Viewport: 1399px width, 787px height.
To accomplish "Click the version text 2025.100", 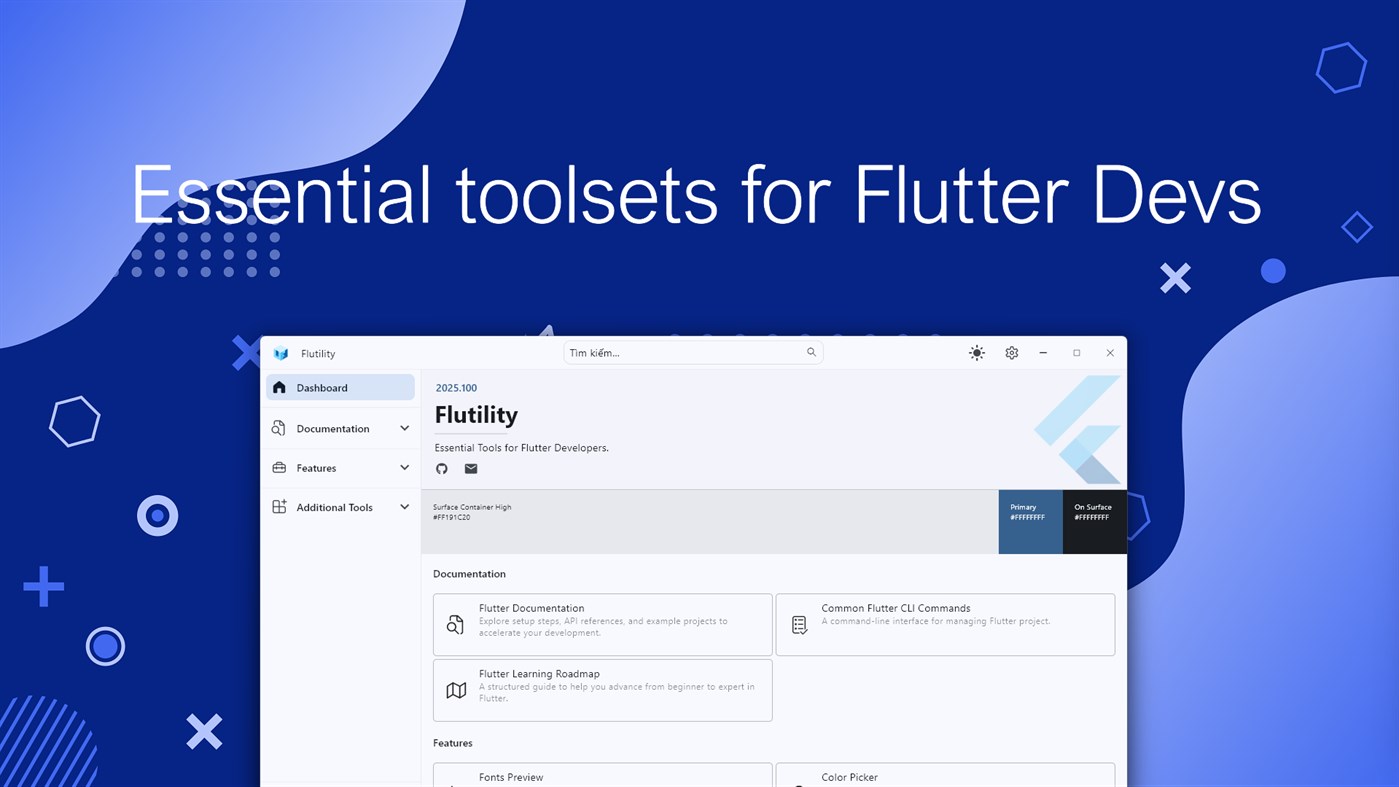I will 456,387.
